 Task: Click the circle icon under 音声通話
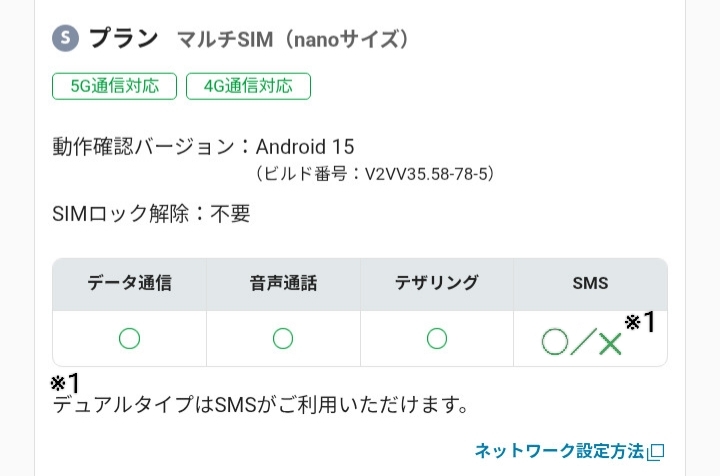pos(283,339)
